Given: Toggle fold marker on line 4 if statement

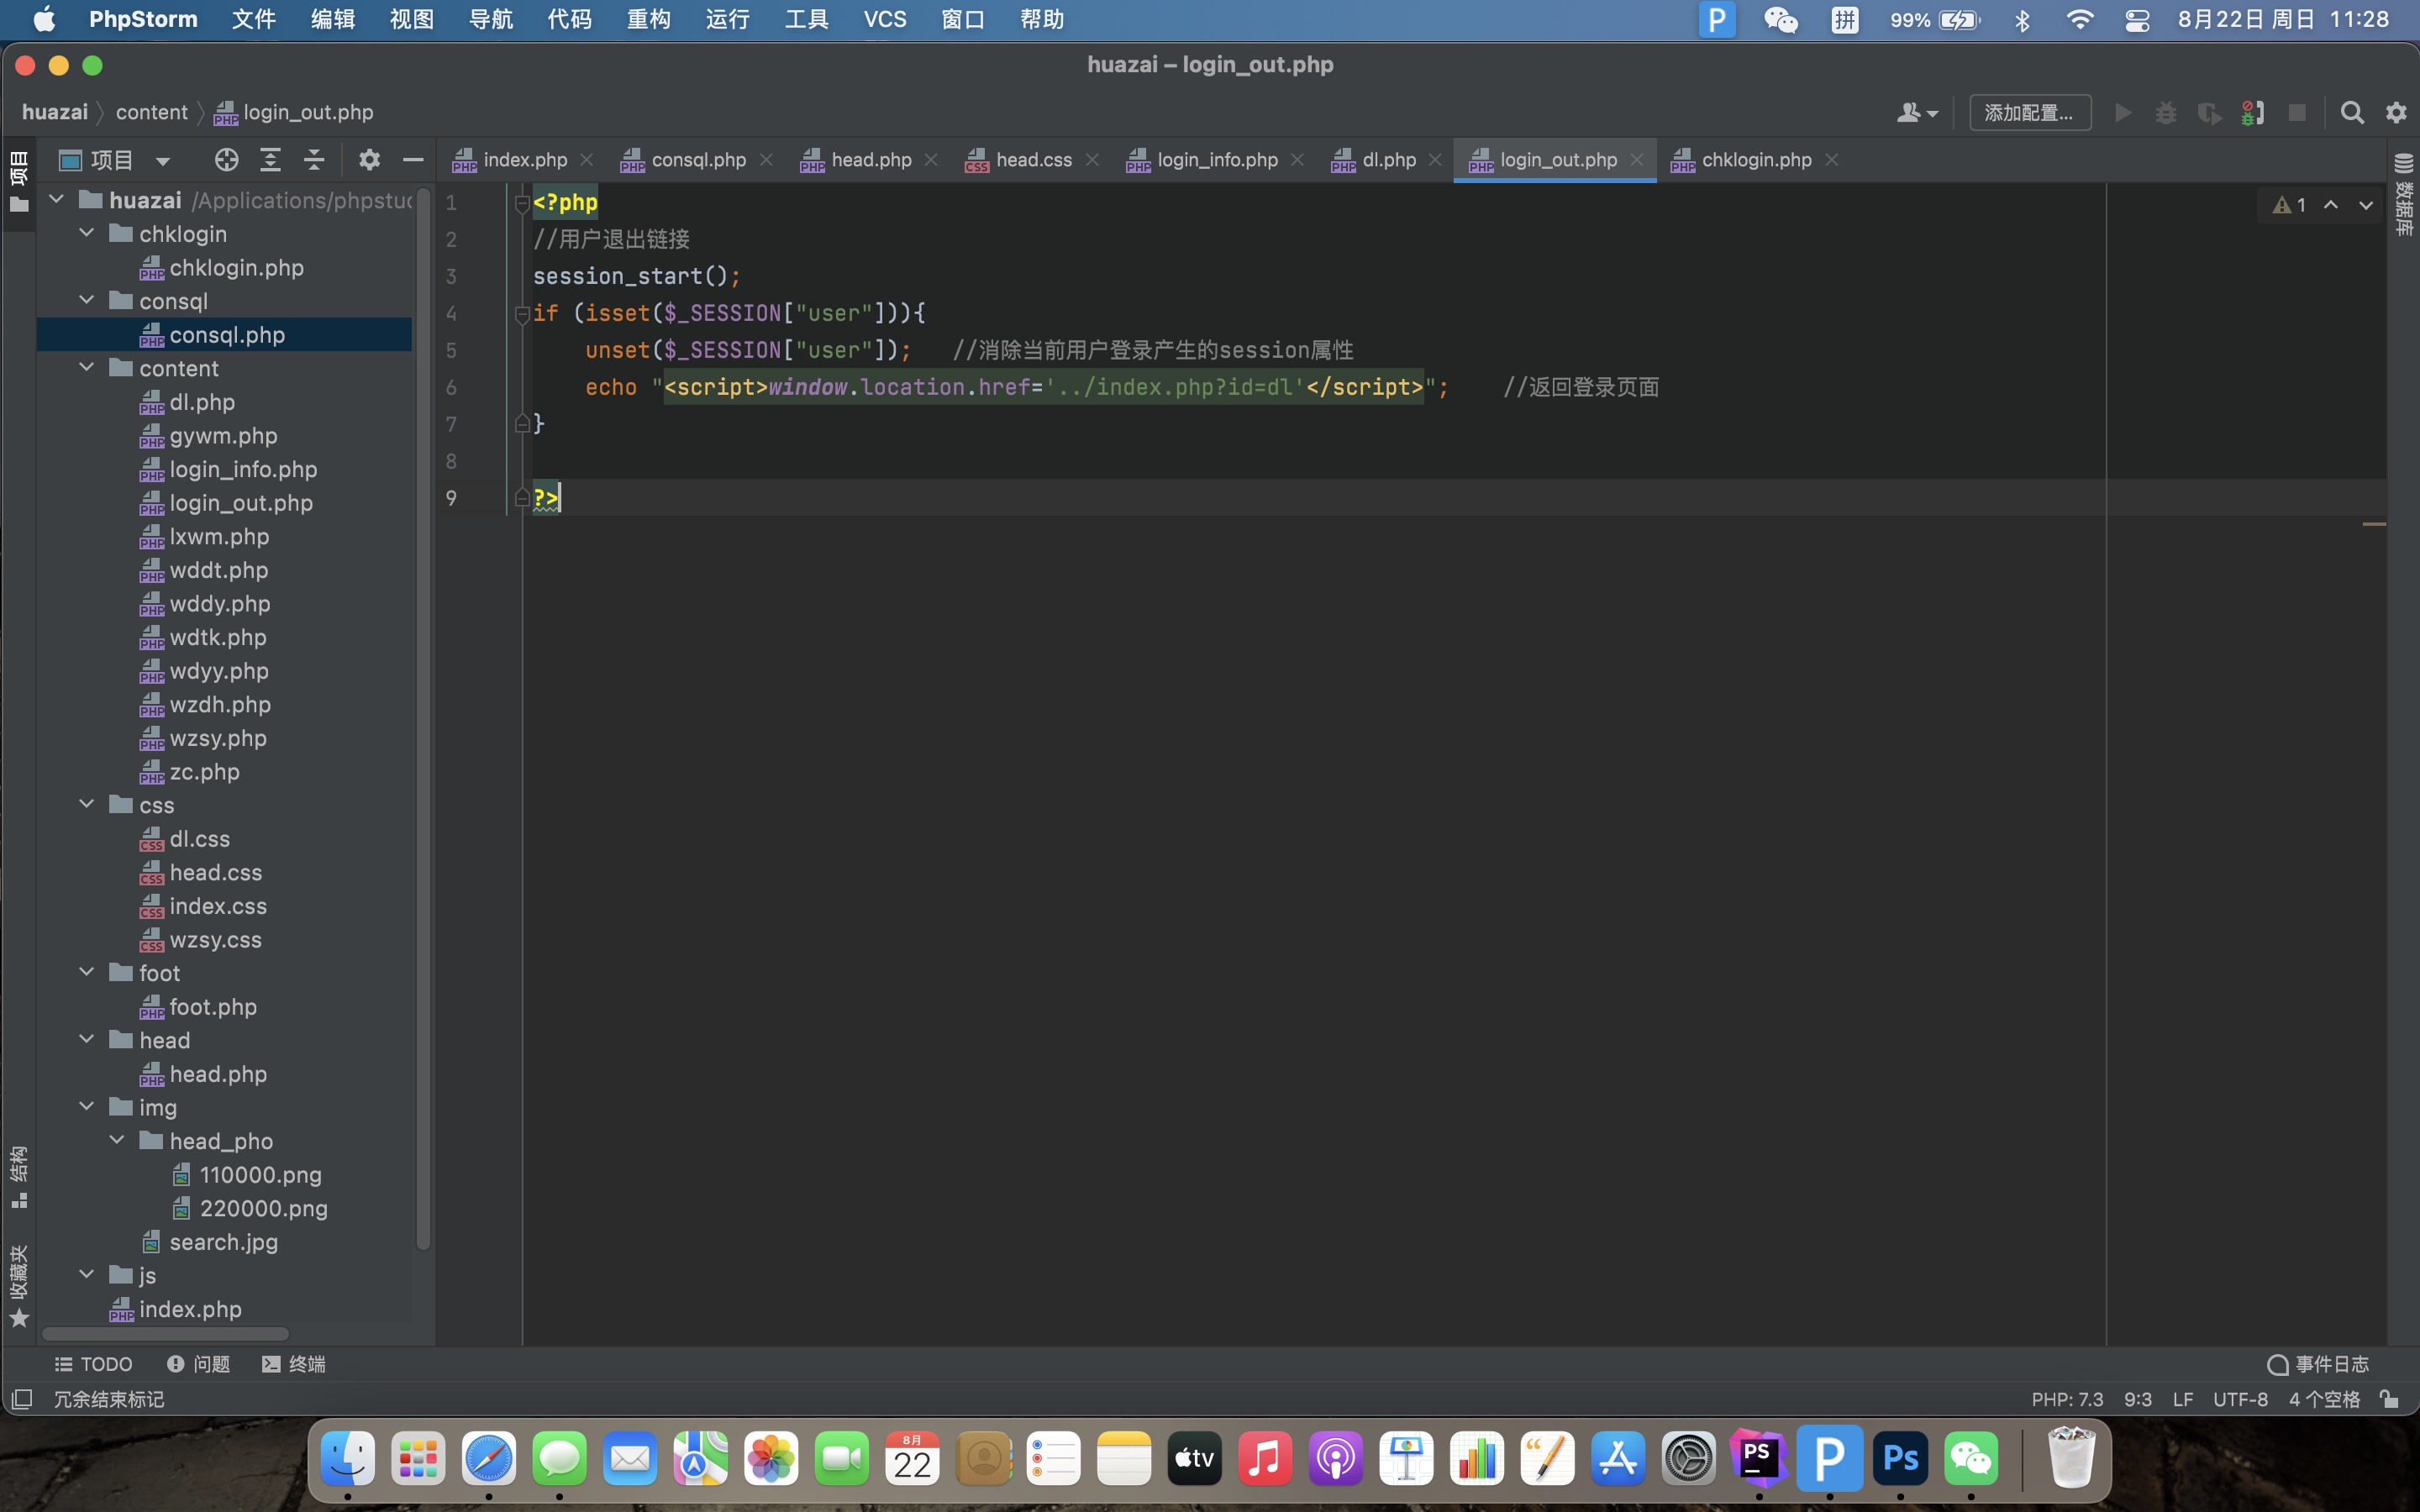Looking at the screenshot, I should [x=521, y=314].
